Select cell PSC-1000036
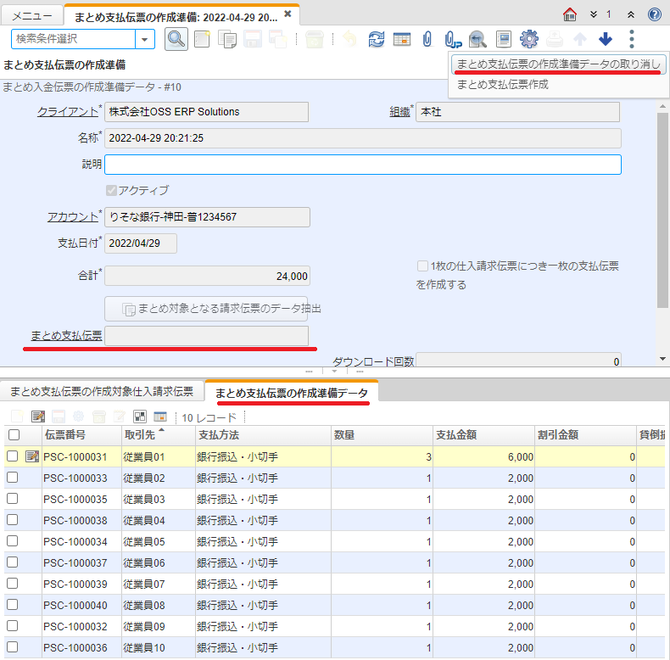This screenshot has width=670, height=660. 82,648
